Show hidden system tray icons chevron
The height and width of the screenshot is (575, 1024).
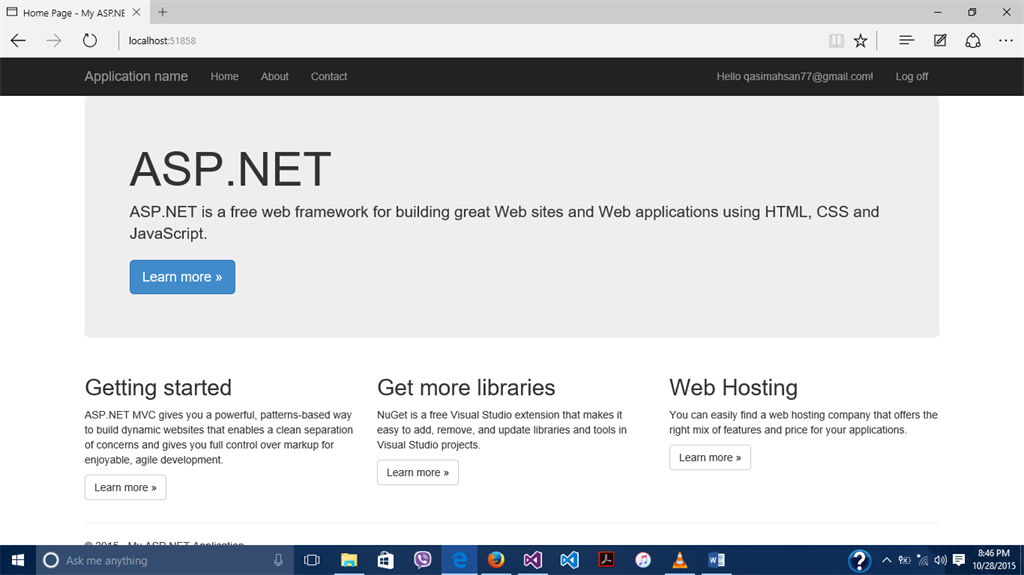pyautogui.click(x=886, y=560)
